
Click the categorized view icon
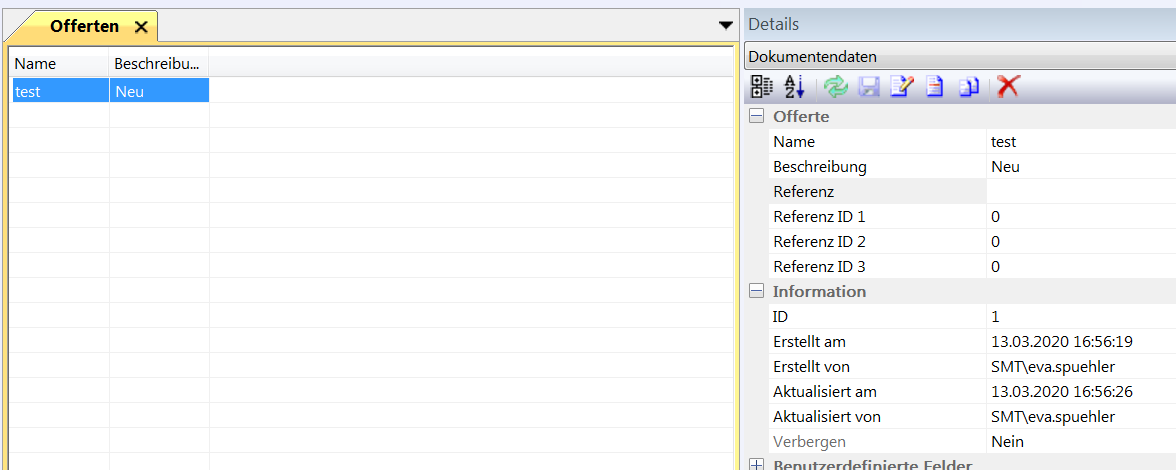[761, 87]
